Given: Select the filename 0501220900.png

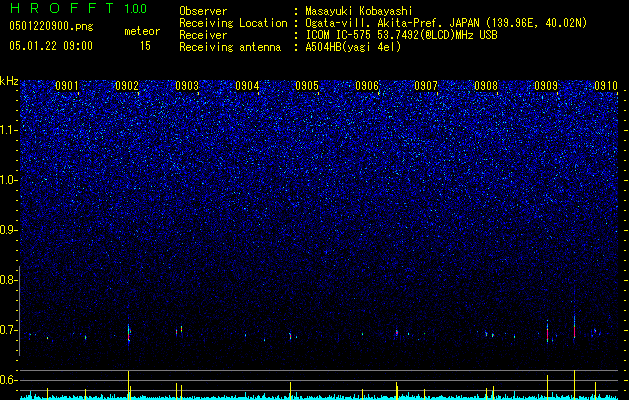Looking at the screenshot, I should [x=51, y=27].
